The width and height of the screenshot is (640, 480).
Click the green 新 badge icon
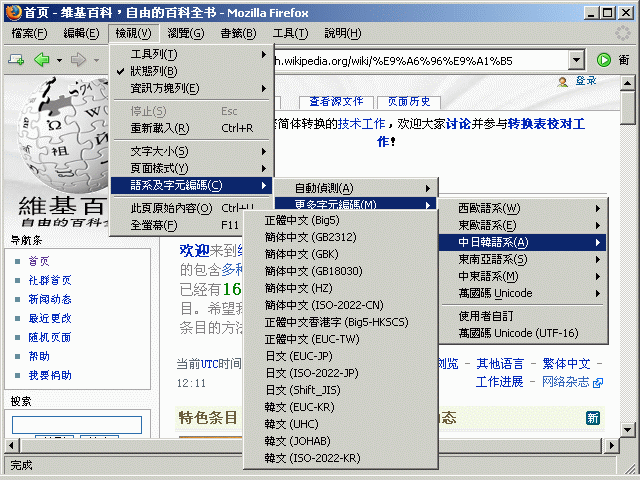[x=593, y=418]
